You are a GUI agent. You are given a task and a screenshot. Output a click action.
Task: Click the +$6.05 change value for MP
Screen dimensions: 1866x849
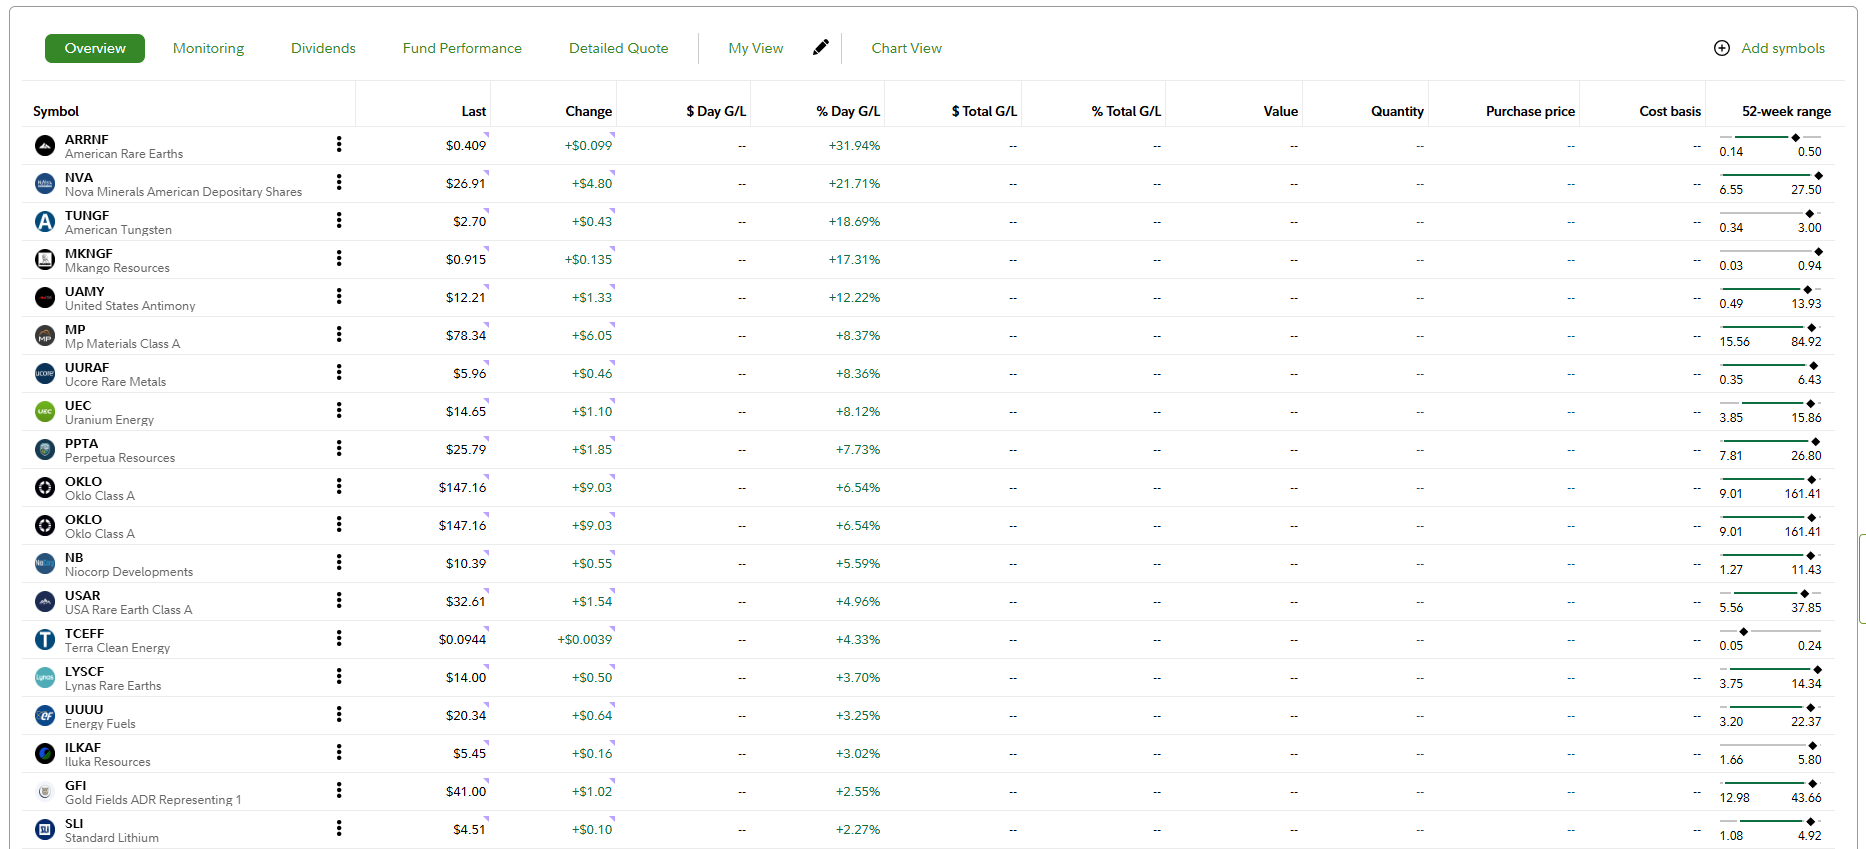tap(592, 335)
